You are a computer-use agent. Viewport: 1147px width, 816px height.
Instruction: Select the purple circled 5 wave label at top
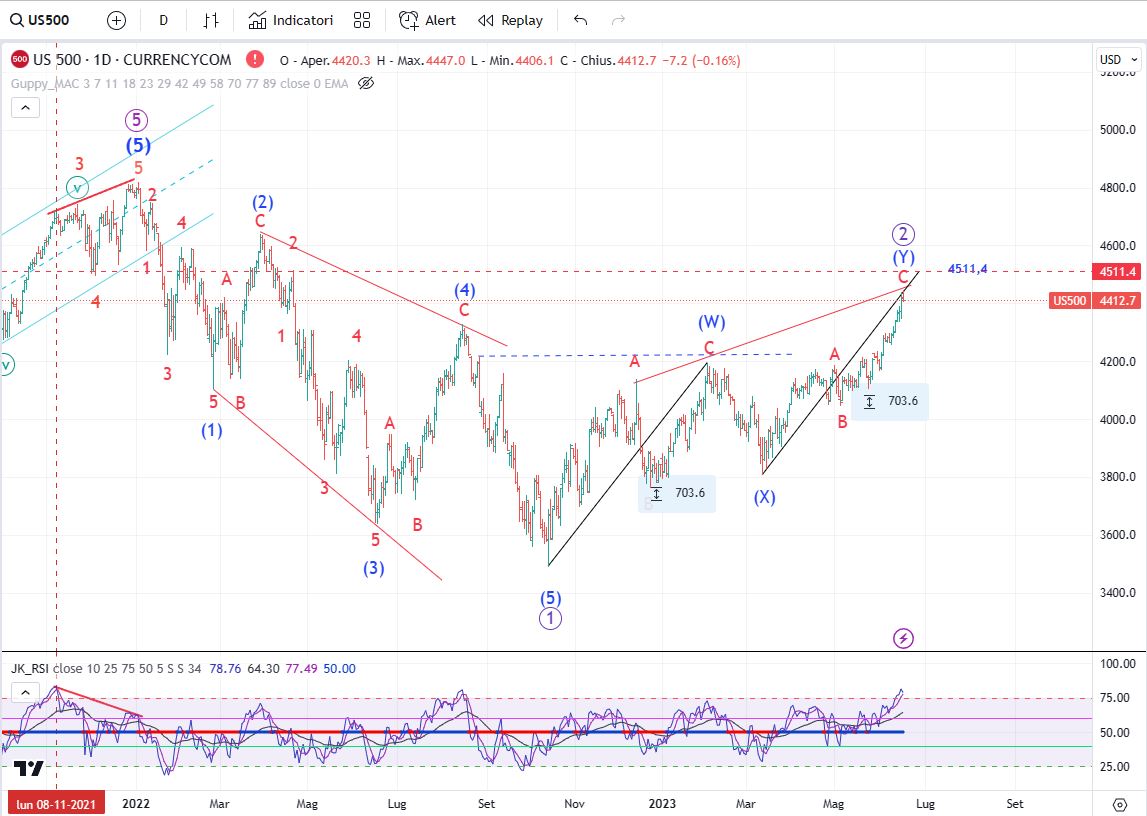136,119
